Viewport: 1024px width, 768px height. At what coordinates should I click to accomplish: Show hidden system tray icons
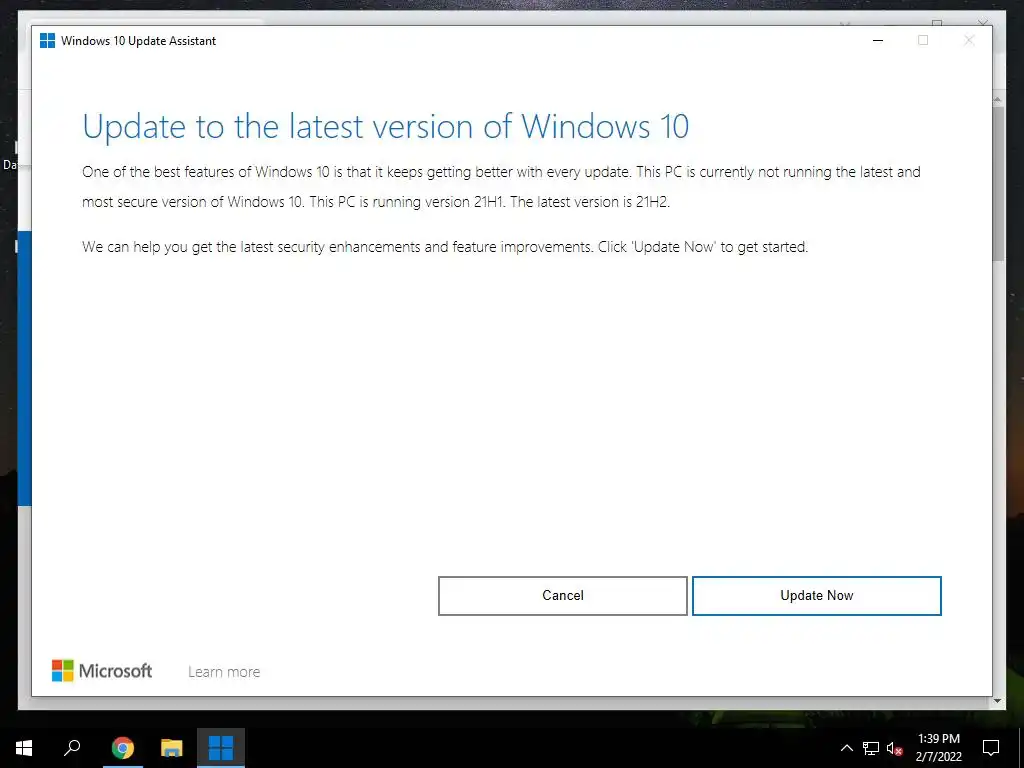[x=846, y=748]
